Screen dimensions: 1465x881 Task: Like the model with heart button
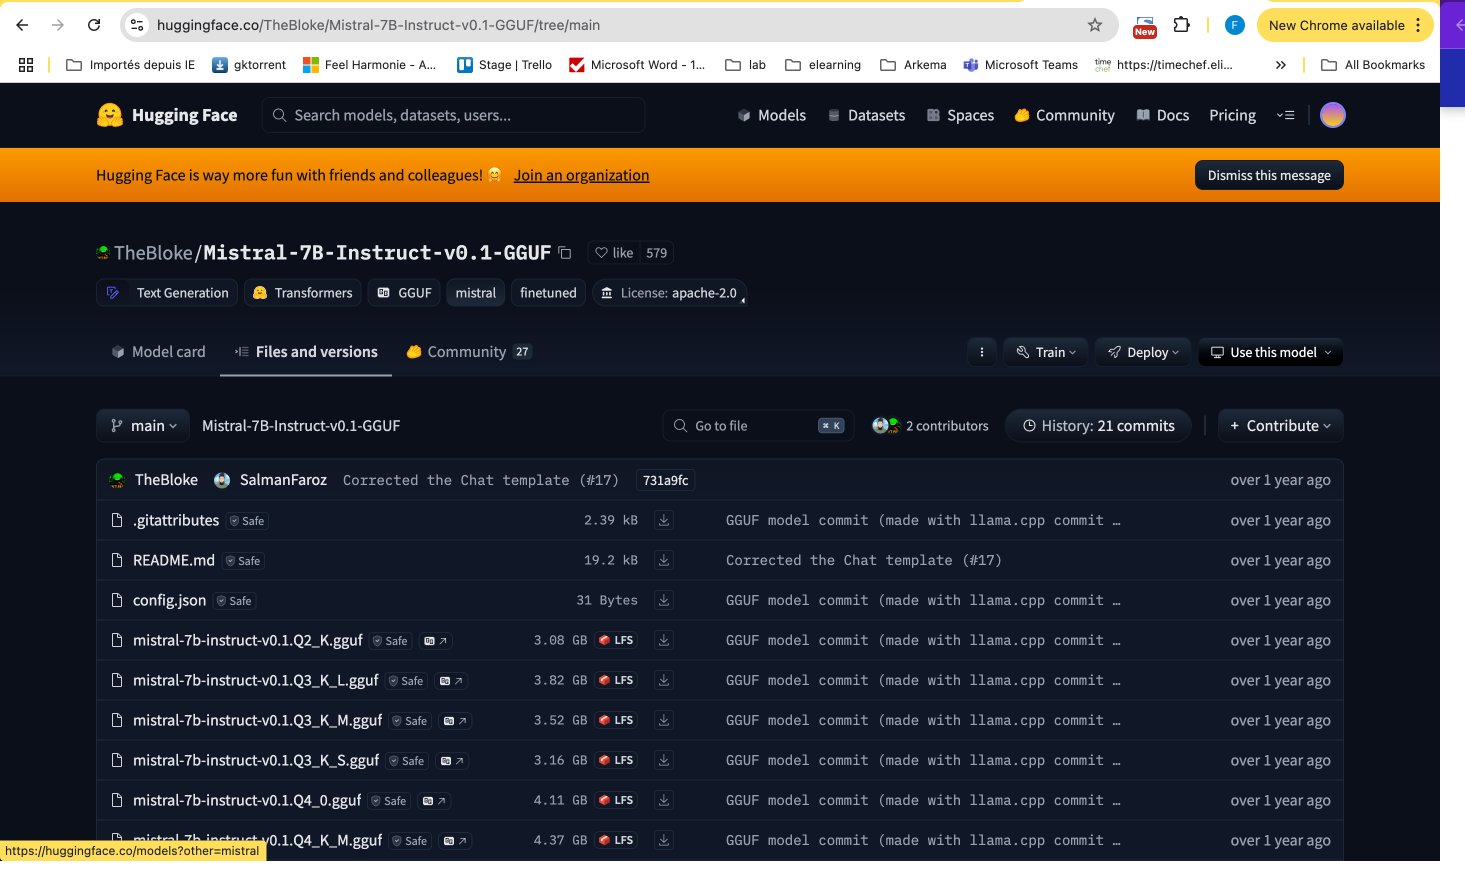tap(614, 253)
